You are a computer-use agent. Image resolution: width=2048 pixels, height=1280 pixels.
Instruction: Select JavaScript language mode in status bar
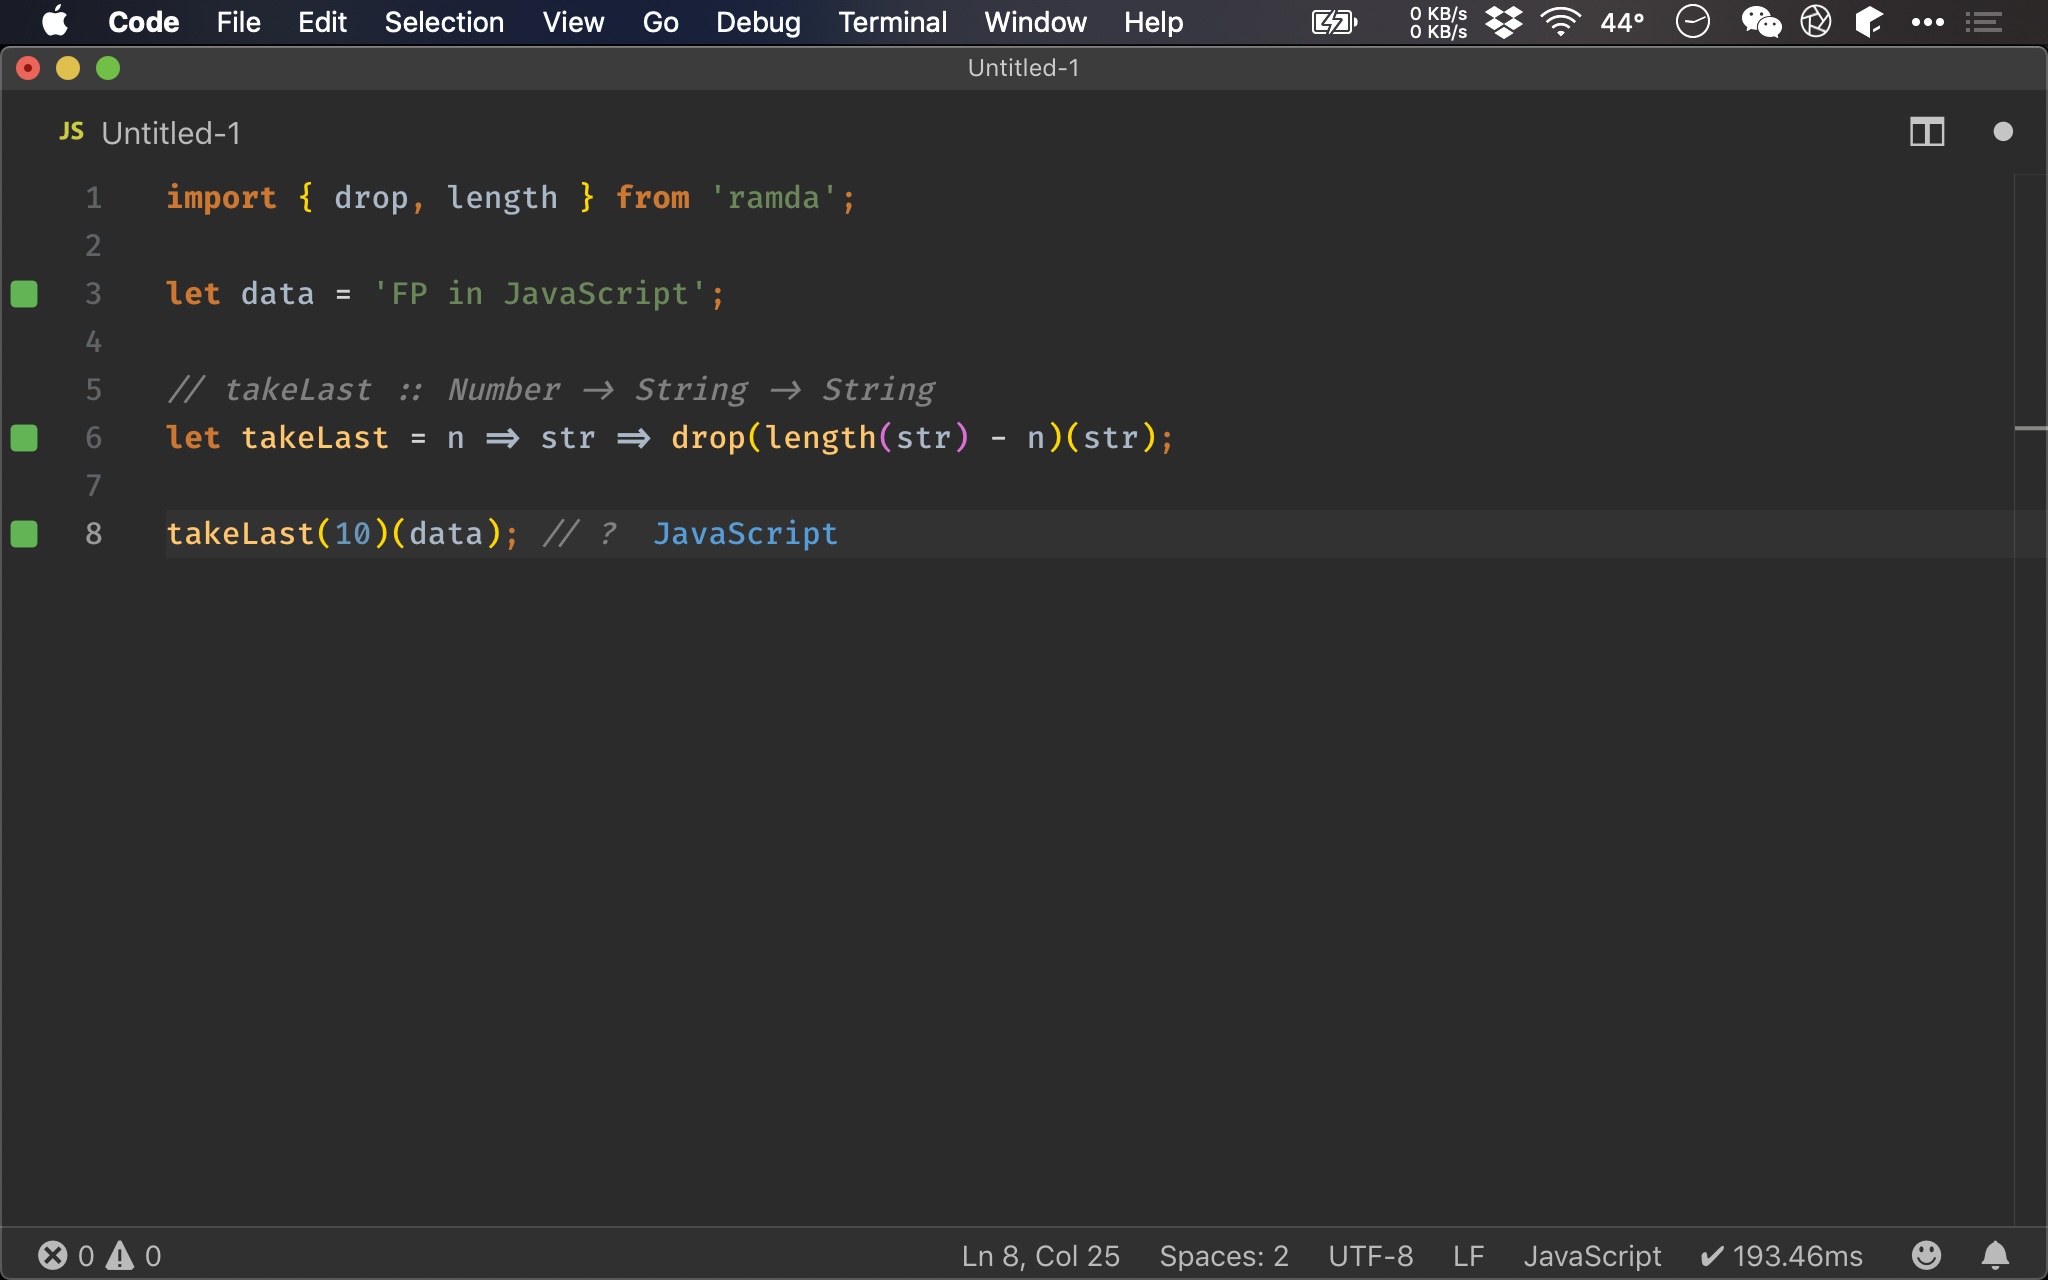pyautogui.click(x=1592, y=1256)
